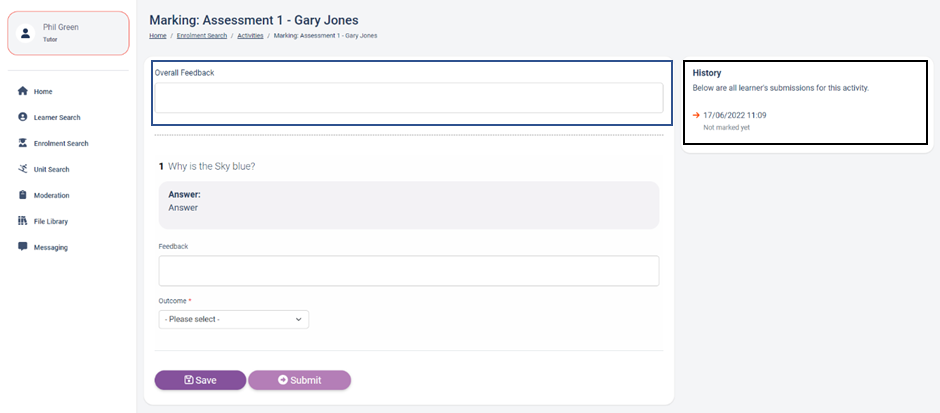This screenshot has height=413, width=940.
Task: Click the Unit Search icon
Action: [23, 169]
